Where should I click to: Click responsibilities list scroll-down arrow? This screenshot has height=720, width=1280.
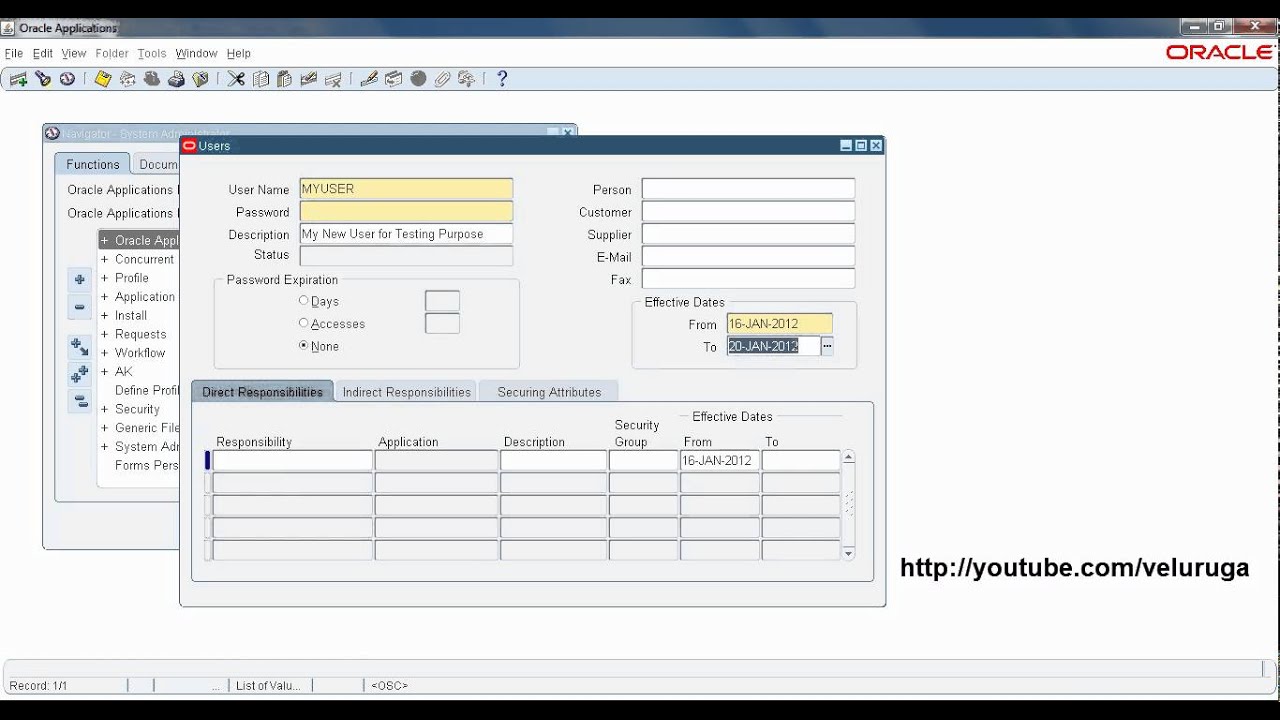[x=848, y=553]
